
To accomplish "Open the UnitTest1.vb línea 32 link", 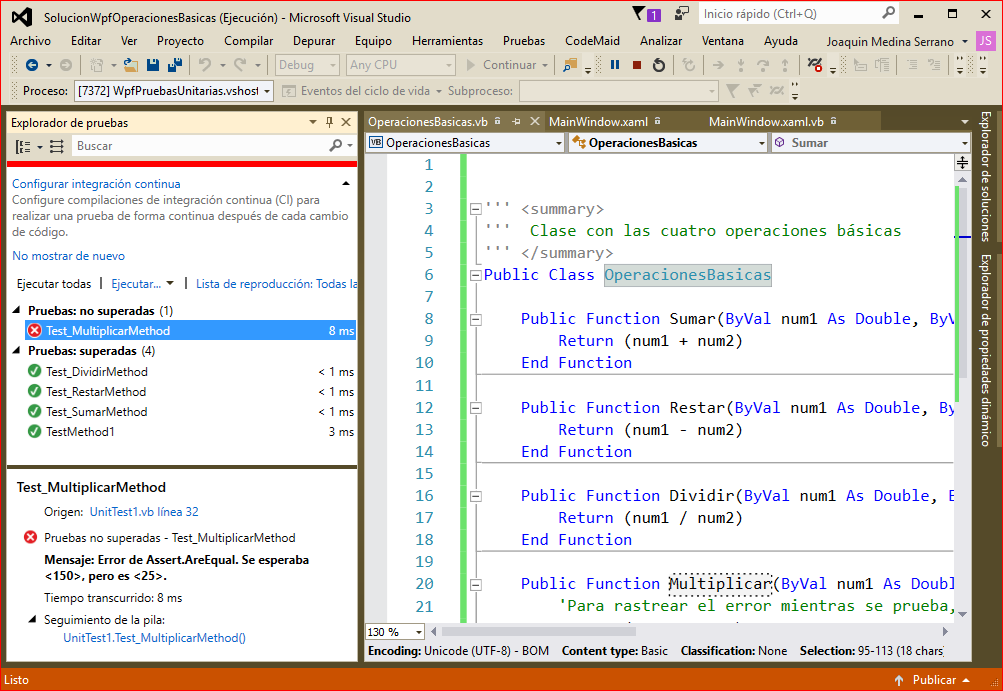I will [x=144, y=512].
